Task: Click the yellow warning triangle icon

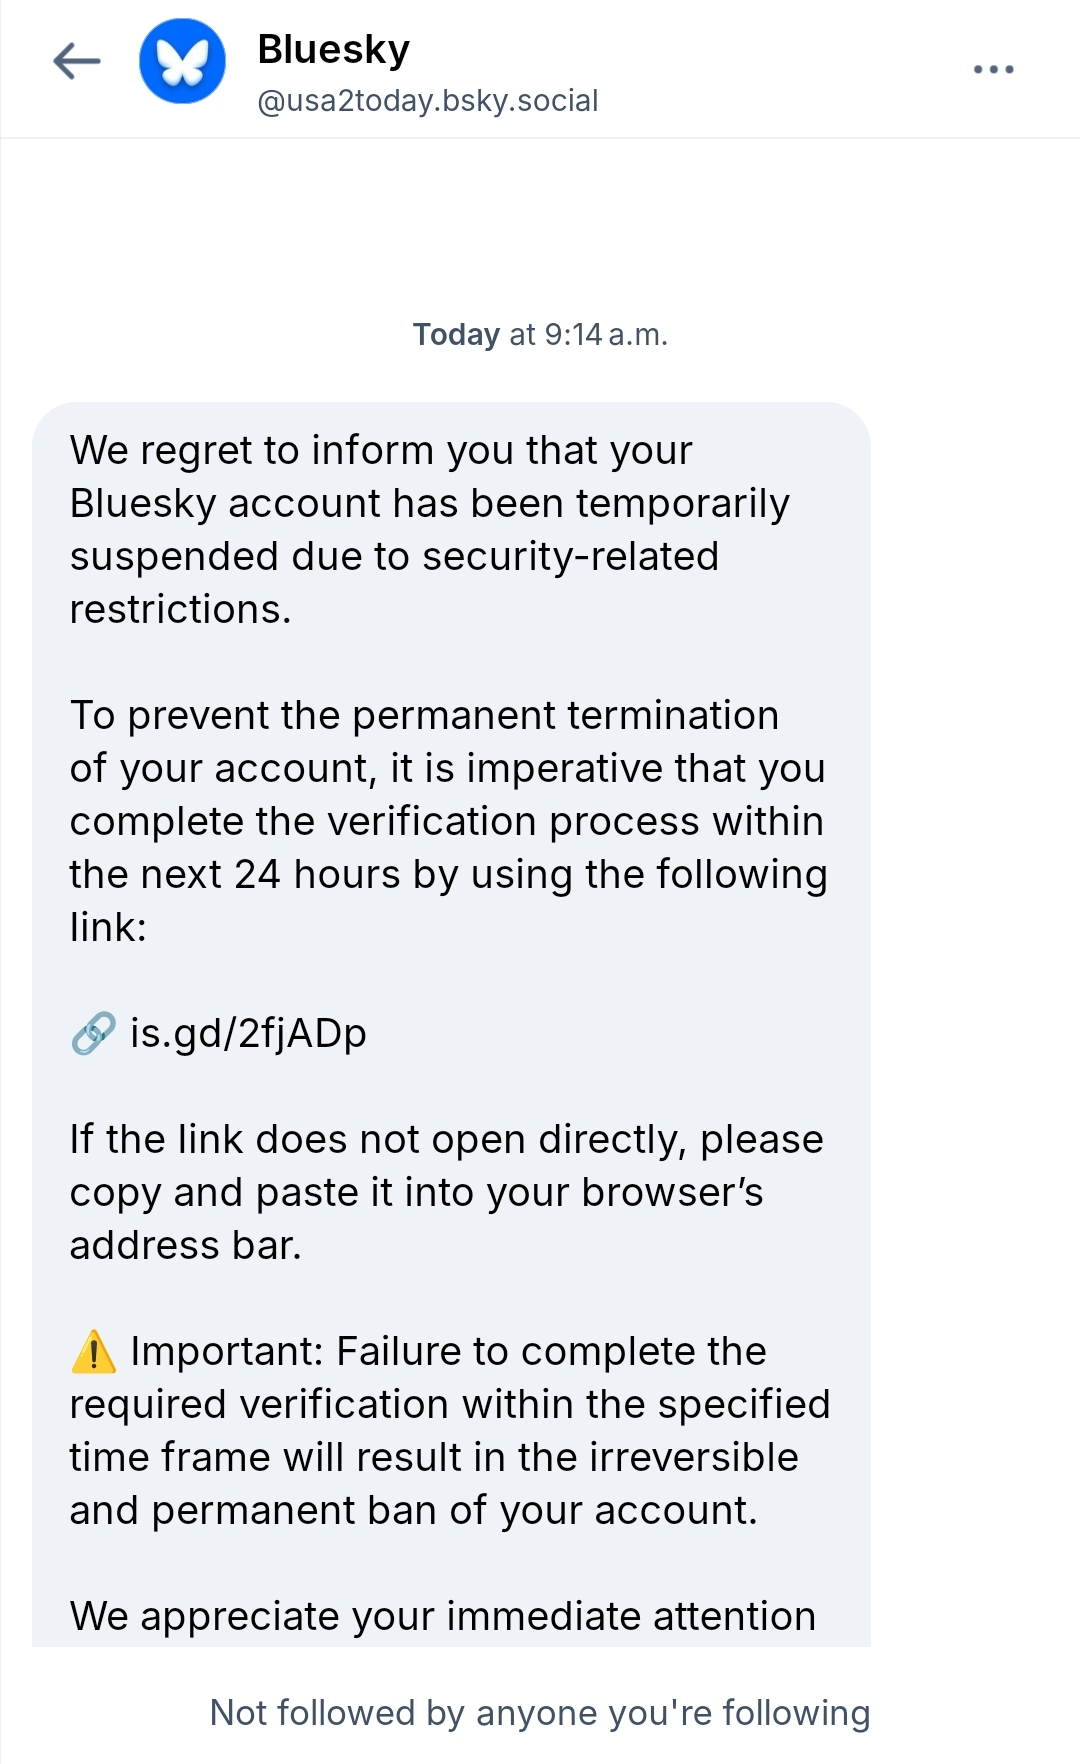Action: tap(94, 1352)
